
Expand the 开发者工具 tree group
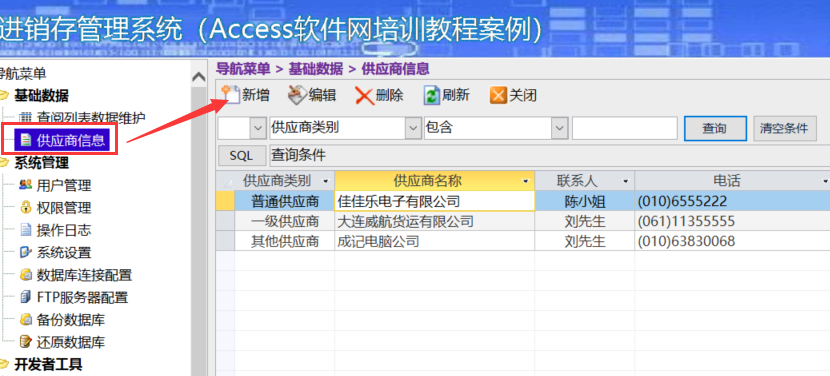coord(48,364)
